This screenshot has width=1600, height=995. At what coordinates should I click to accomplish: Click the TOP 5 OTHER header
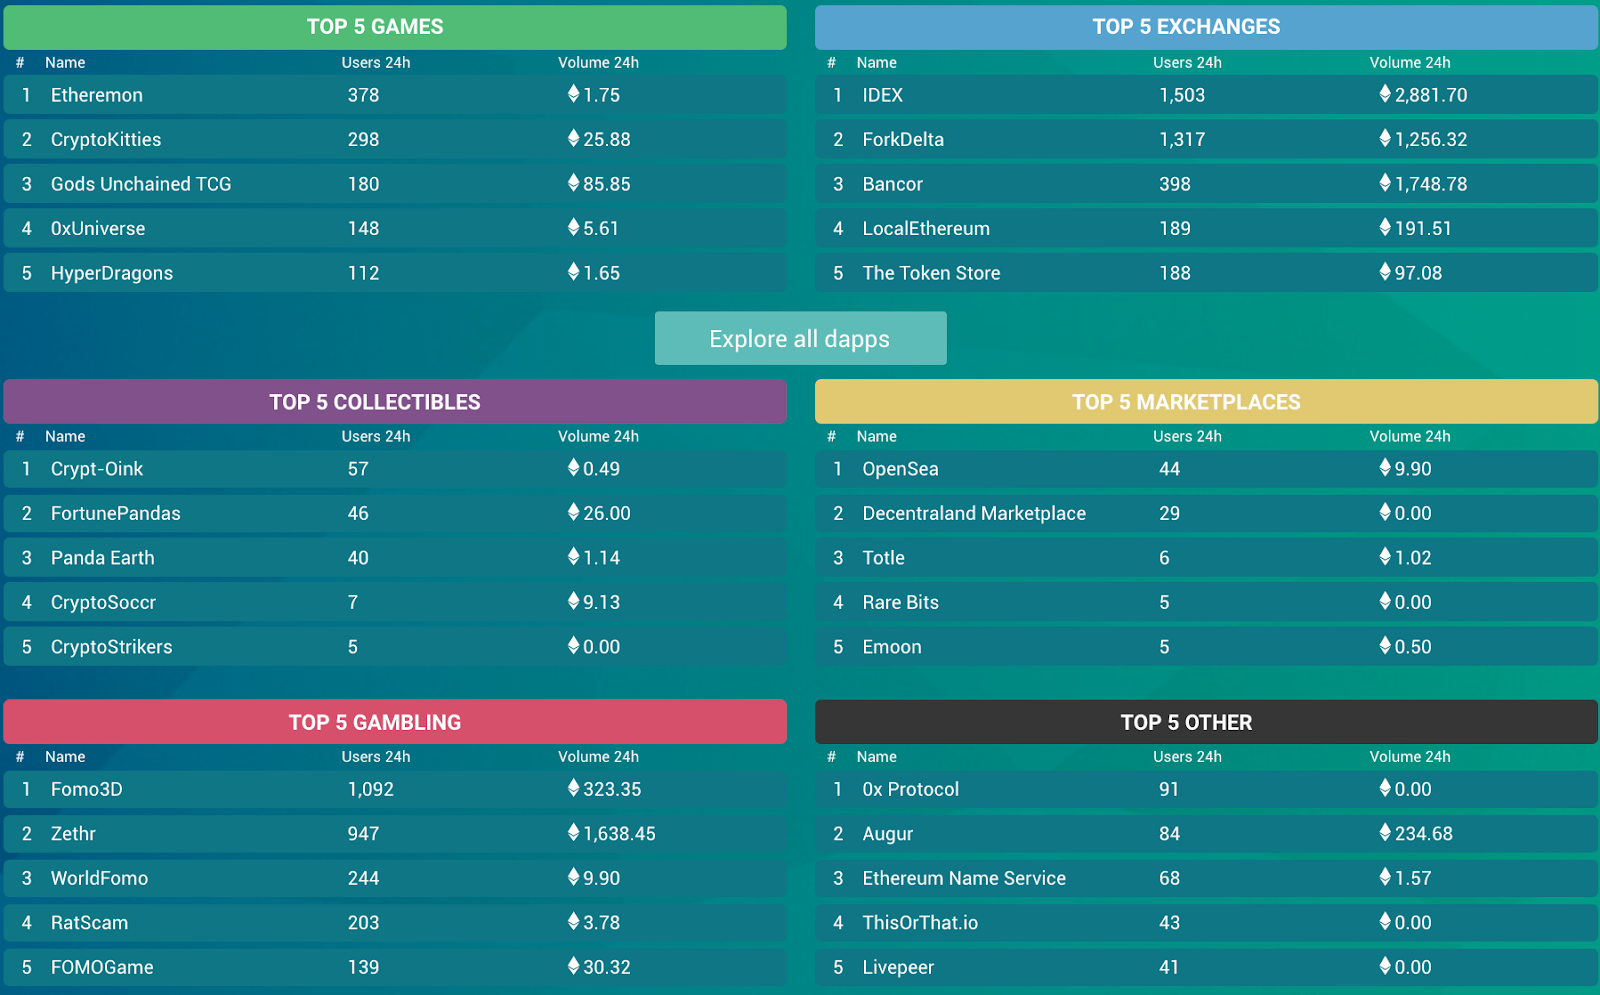1206,722
